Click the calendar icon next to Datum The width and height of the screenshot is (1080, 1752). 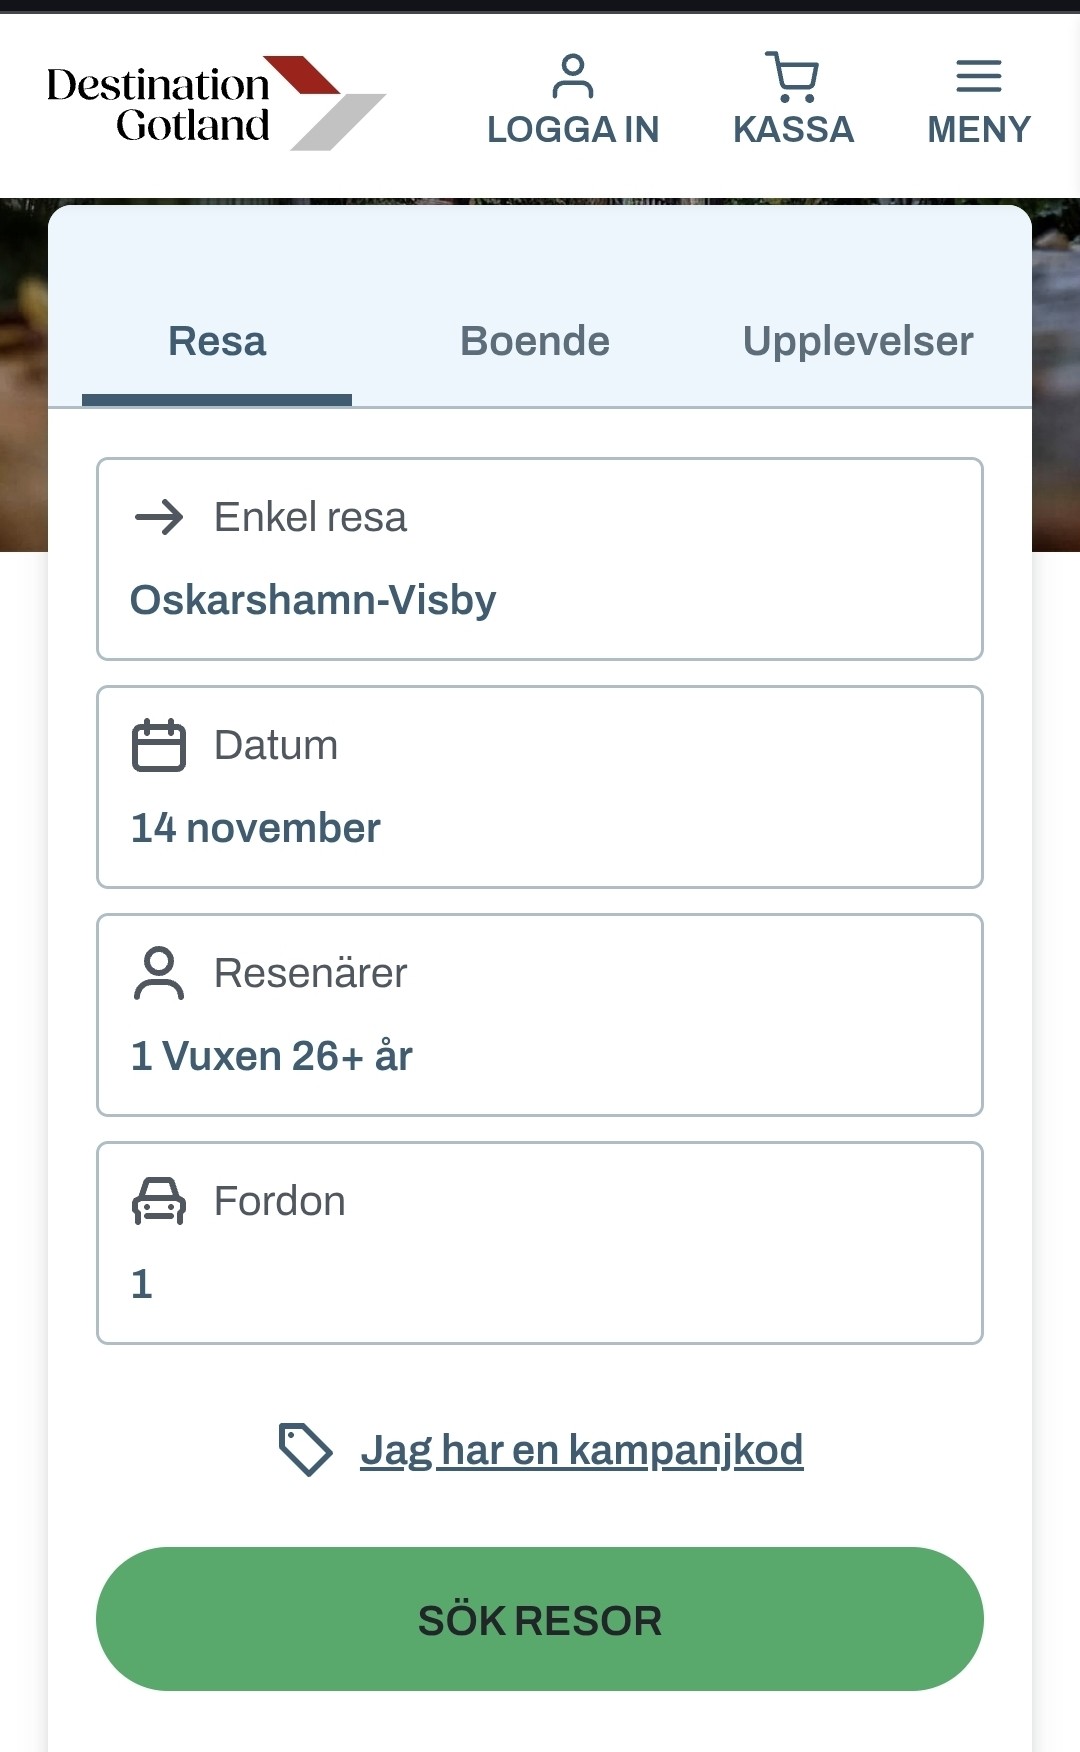(x=159, y=745)
